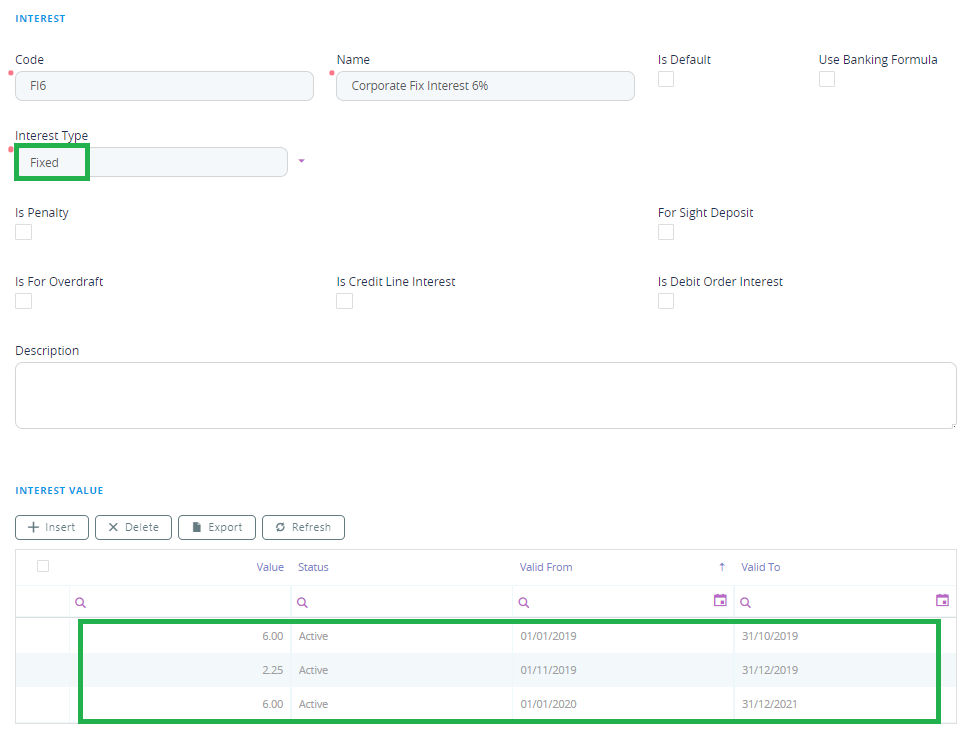Click the Insert button

click(52, 527)
